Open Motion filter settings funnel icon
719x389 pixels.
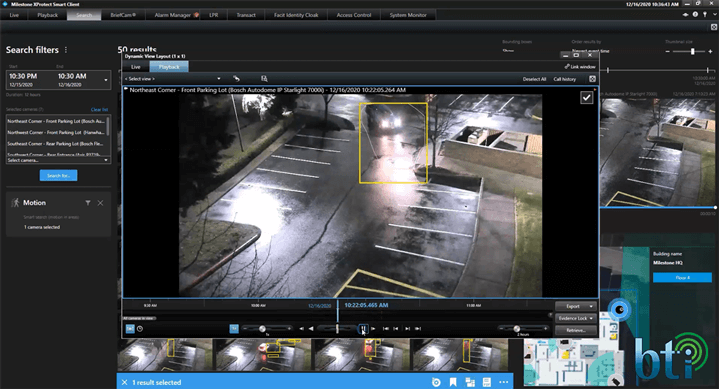tap(88, 203)
